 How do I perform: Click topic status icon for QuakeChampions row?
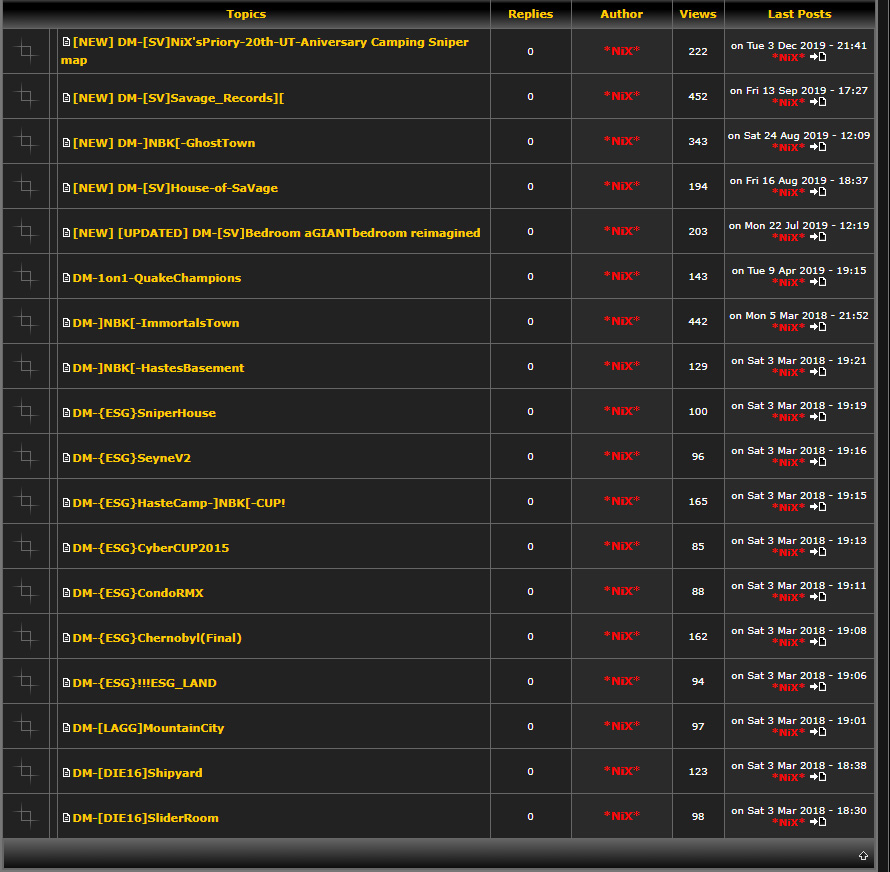26,276
